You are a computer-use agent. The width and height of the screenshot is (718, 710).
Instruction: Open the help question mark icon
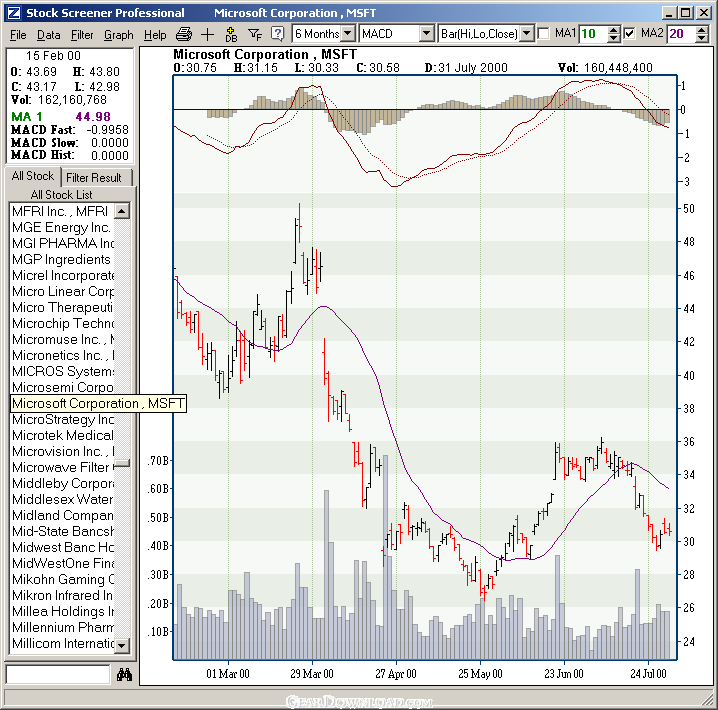pyautogui.click(x=277, y=34)
